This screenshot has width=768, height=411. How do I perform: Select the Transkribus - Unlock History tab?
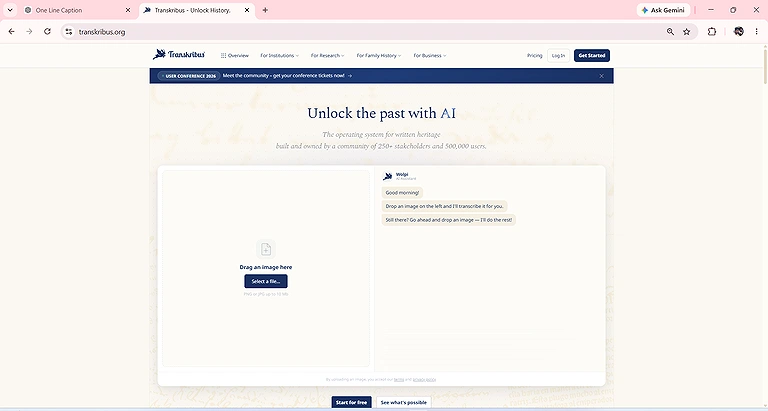click(197, 10)
